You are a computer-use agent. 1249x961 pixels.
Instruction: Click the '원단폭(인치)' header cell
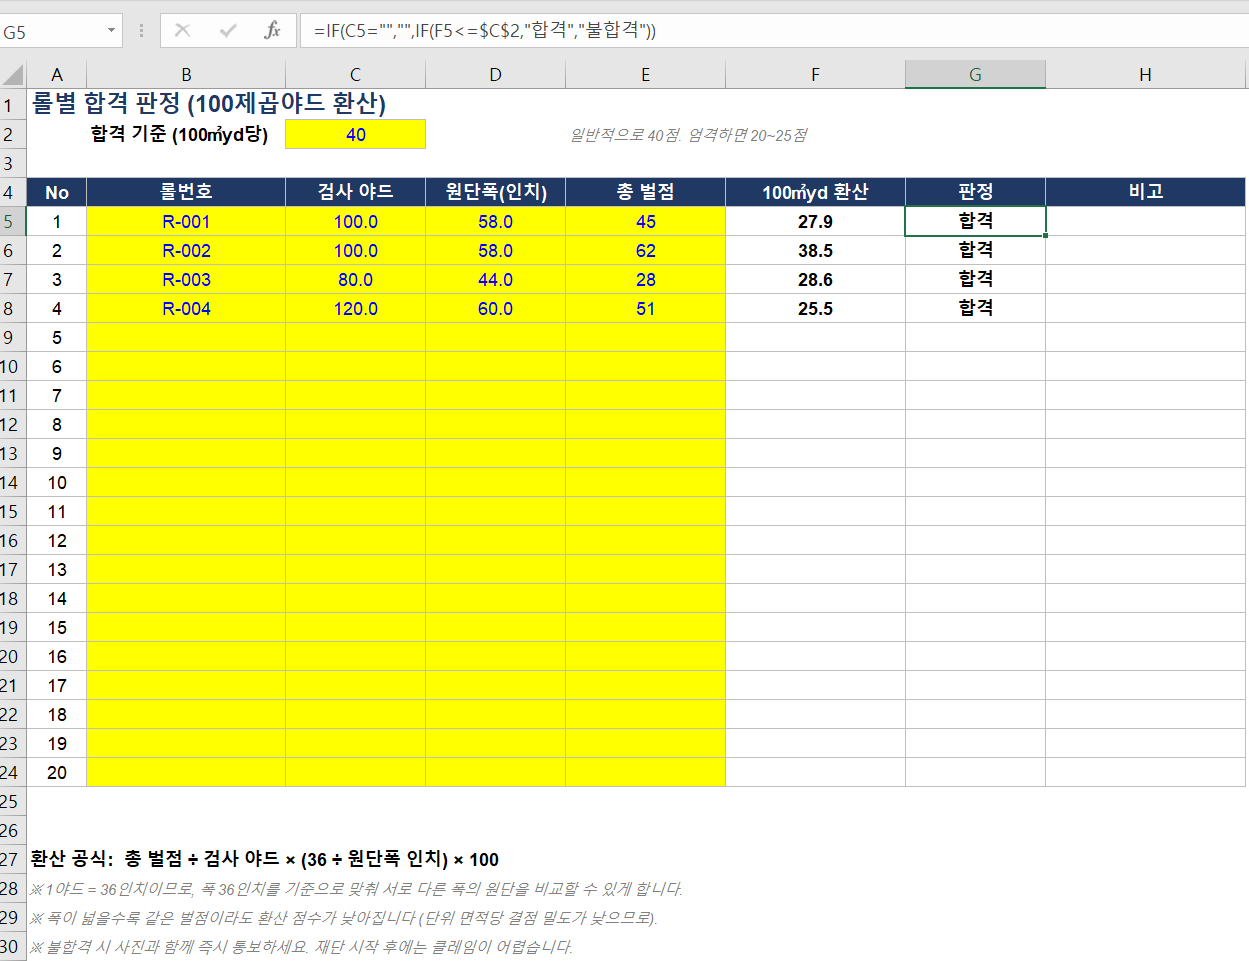[495, 192]
